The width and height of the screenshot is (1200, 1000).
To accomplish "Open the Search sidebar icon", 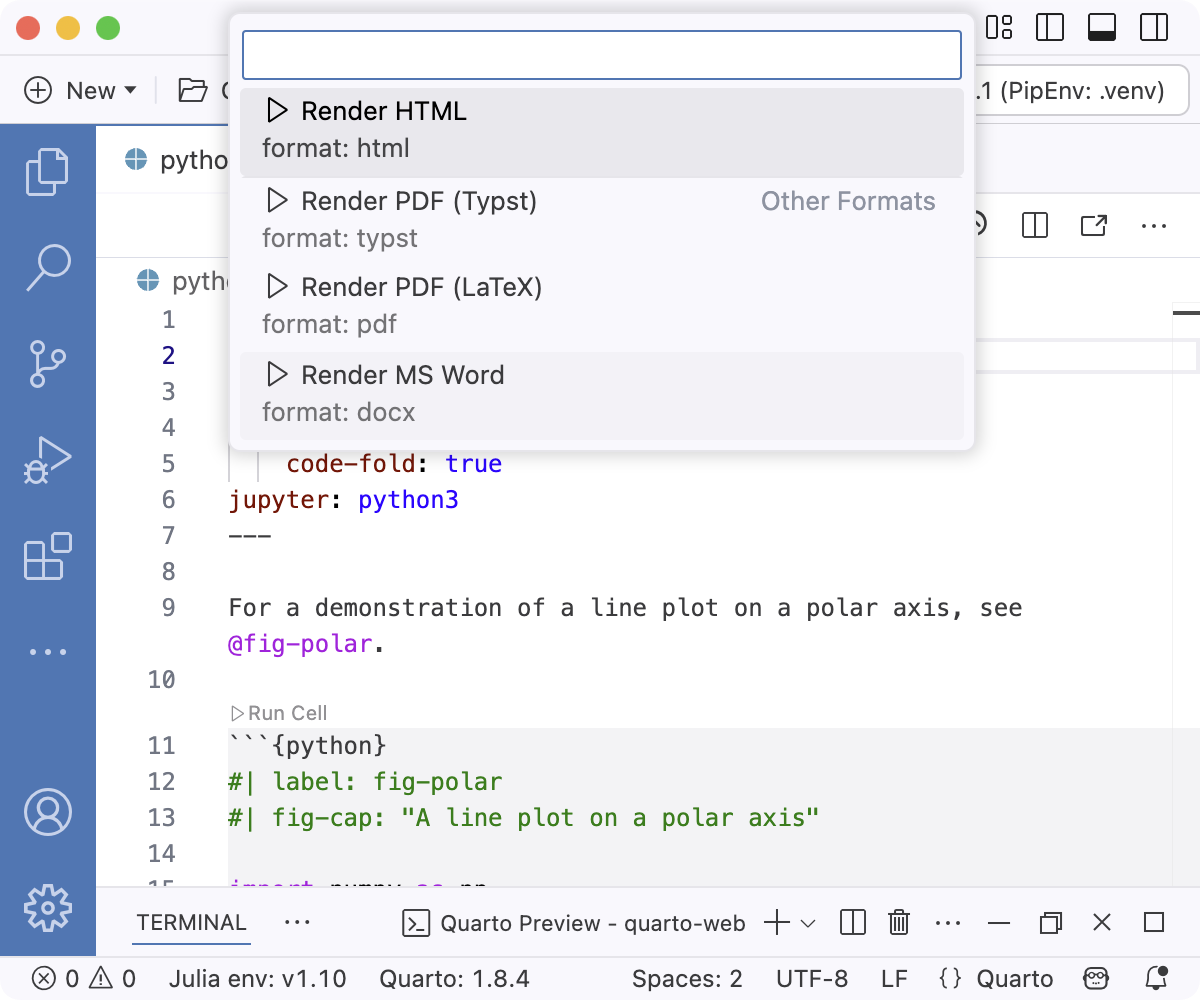I will click(x=47, y=268).
